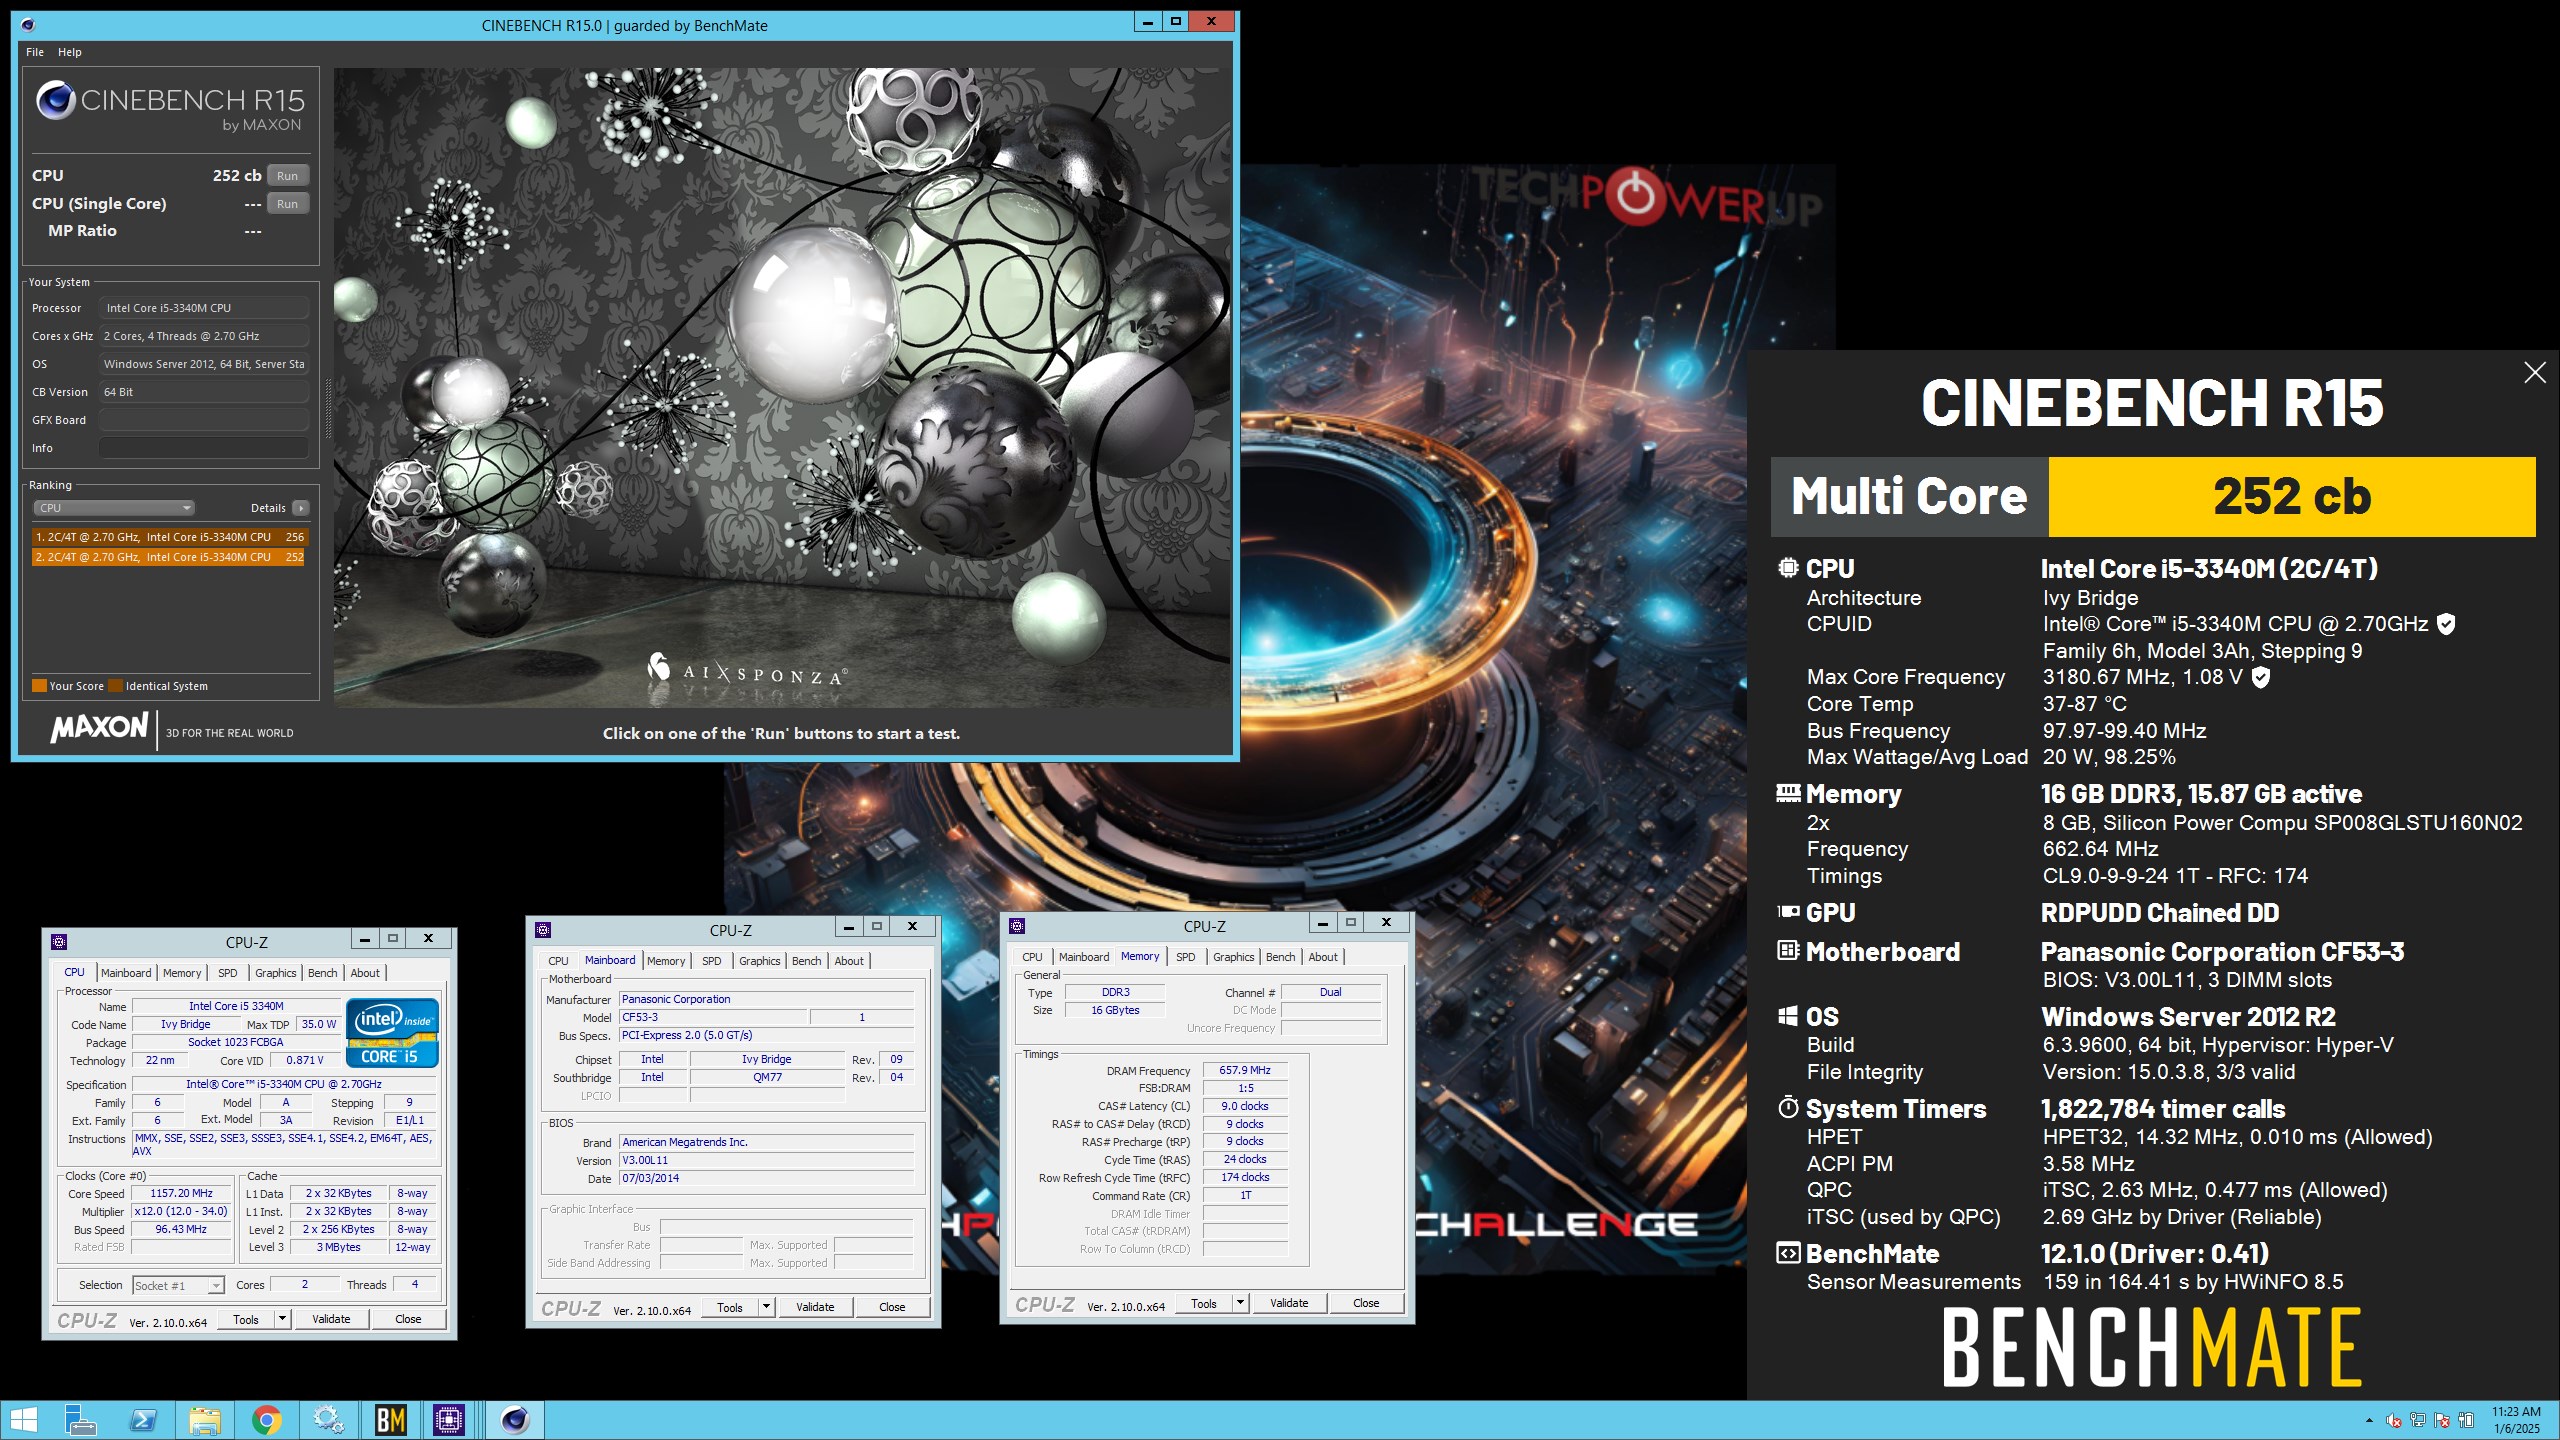Screen dimensions: 2560x1440
Task: Click the BIOS version V3.00L11 in CPU-Z
Action: (x=766, y=1160)
